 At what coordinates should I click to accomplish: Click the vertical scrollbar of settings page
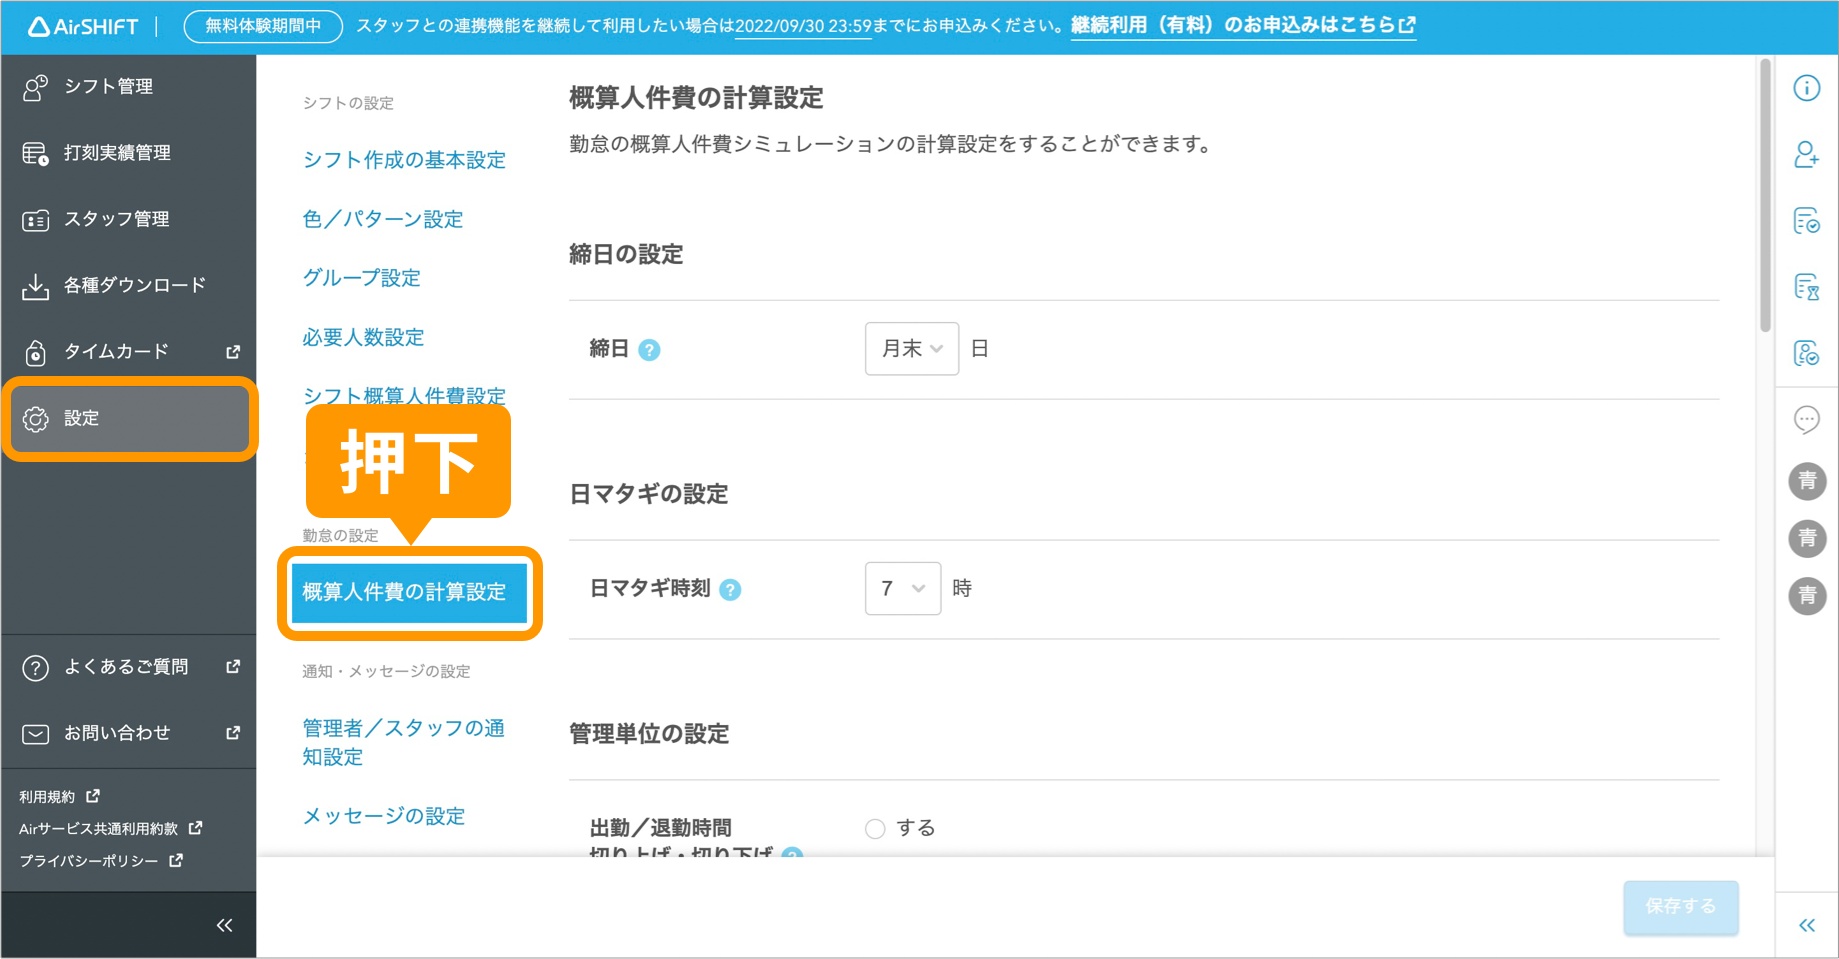point(1765,200)
